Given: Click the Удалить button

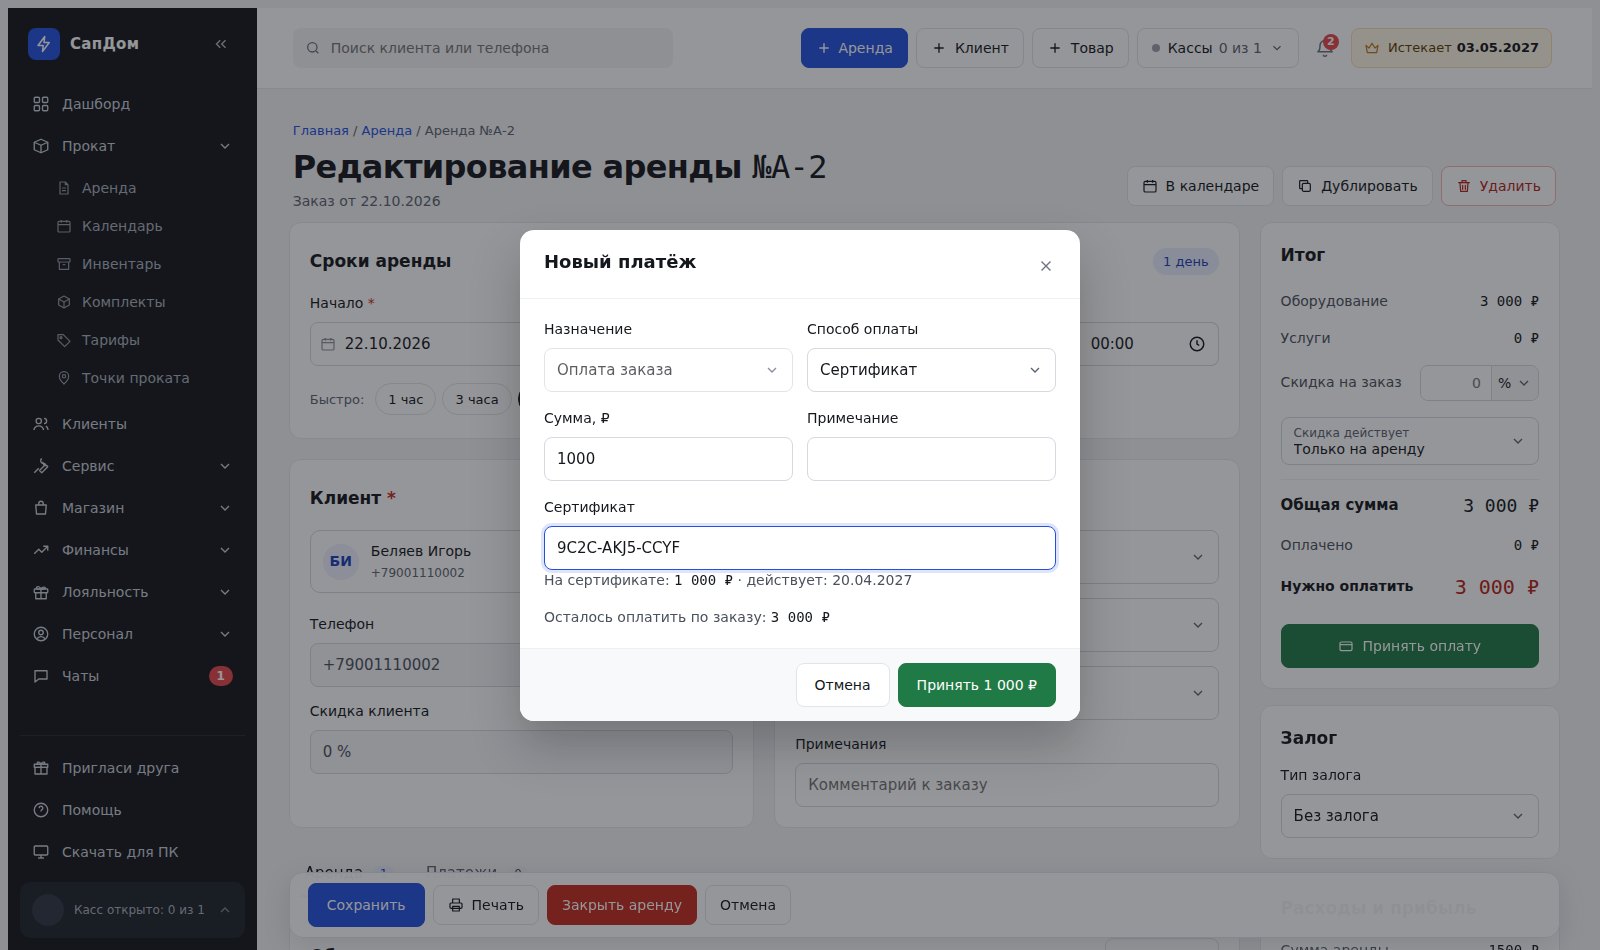Looking at the screenshot, I should click(x=1498, y=186).
